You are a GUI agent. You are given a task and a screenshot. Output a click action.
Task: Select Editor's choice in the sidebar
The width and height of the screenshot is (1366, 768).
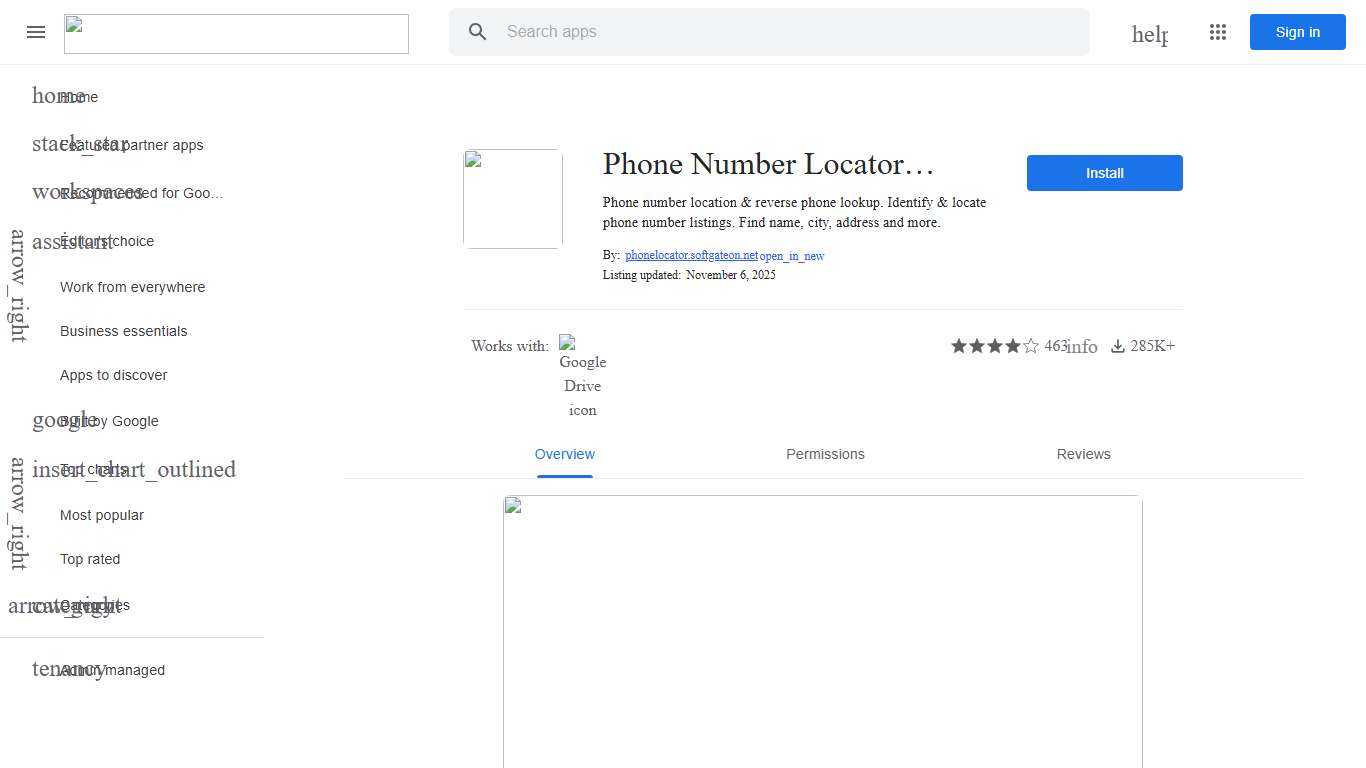click(106, 241)
